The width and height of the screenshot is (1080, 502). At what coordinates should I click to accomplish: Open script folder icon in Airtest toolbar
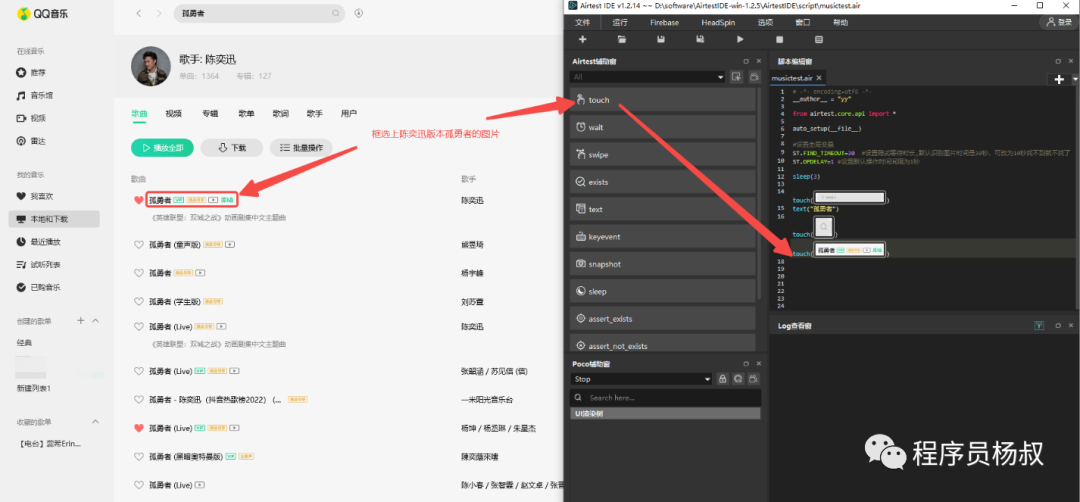pyautogui.click(x=622, y=39)
